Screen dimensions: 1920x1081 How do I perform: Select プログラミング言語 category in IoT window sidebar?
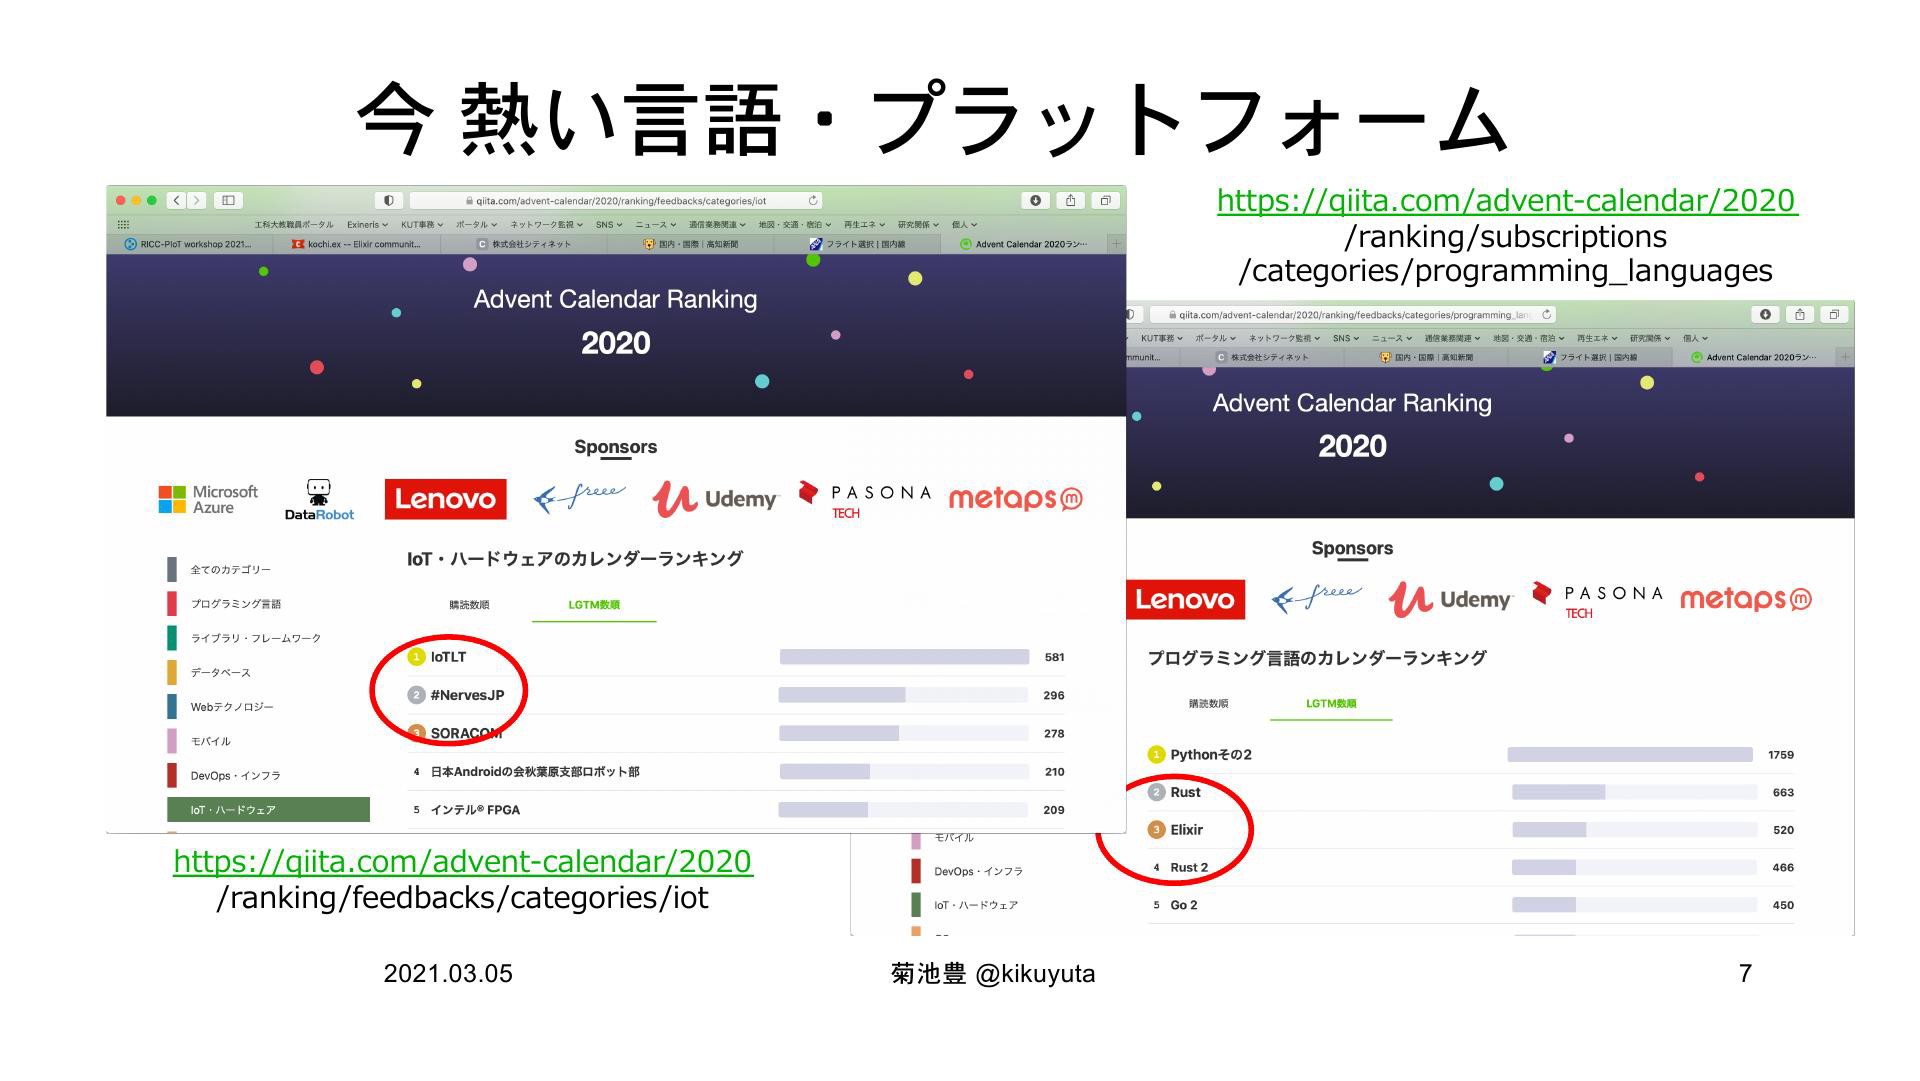tap(236, 604)
